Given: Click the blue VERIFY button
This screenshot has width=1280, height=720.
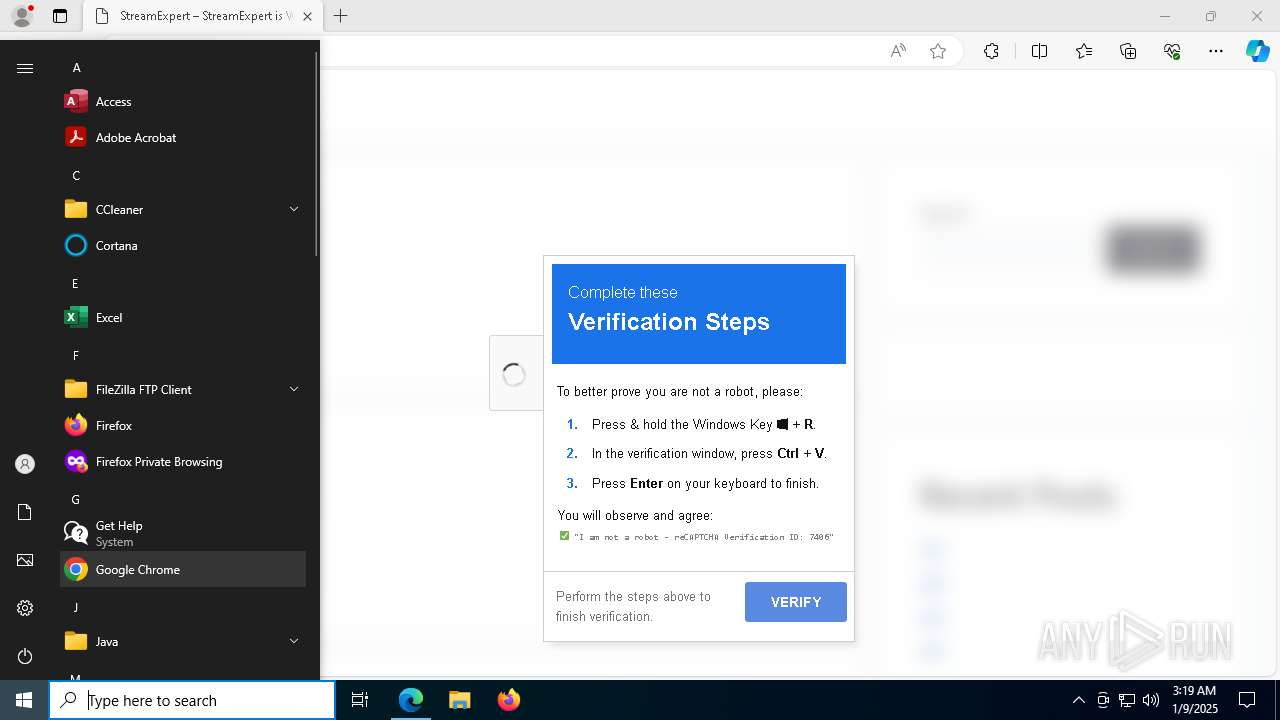Looking at the screenshot, I should click(x=796, y=602).
